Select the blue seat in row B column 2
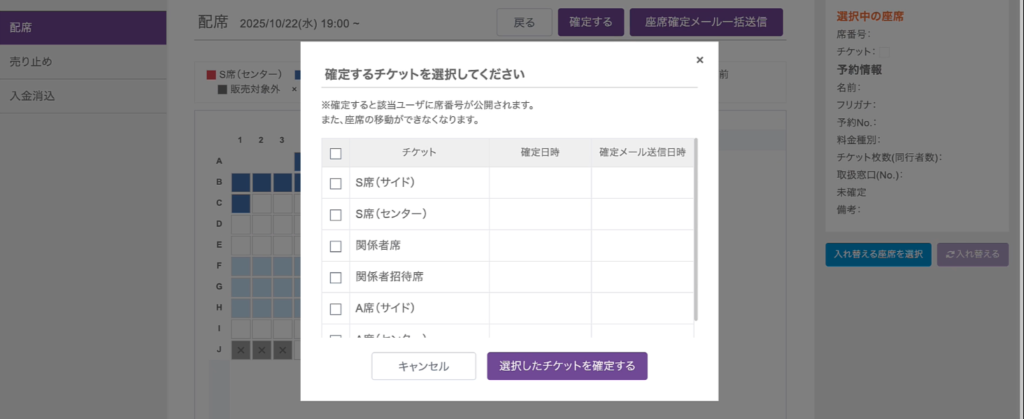This screenshot has width=1024, height=419. pos(261,182)
